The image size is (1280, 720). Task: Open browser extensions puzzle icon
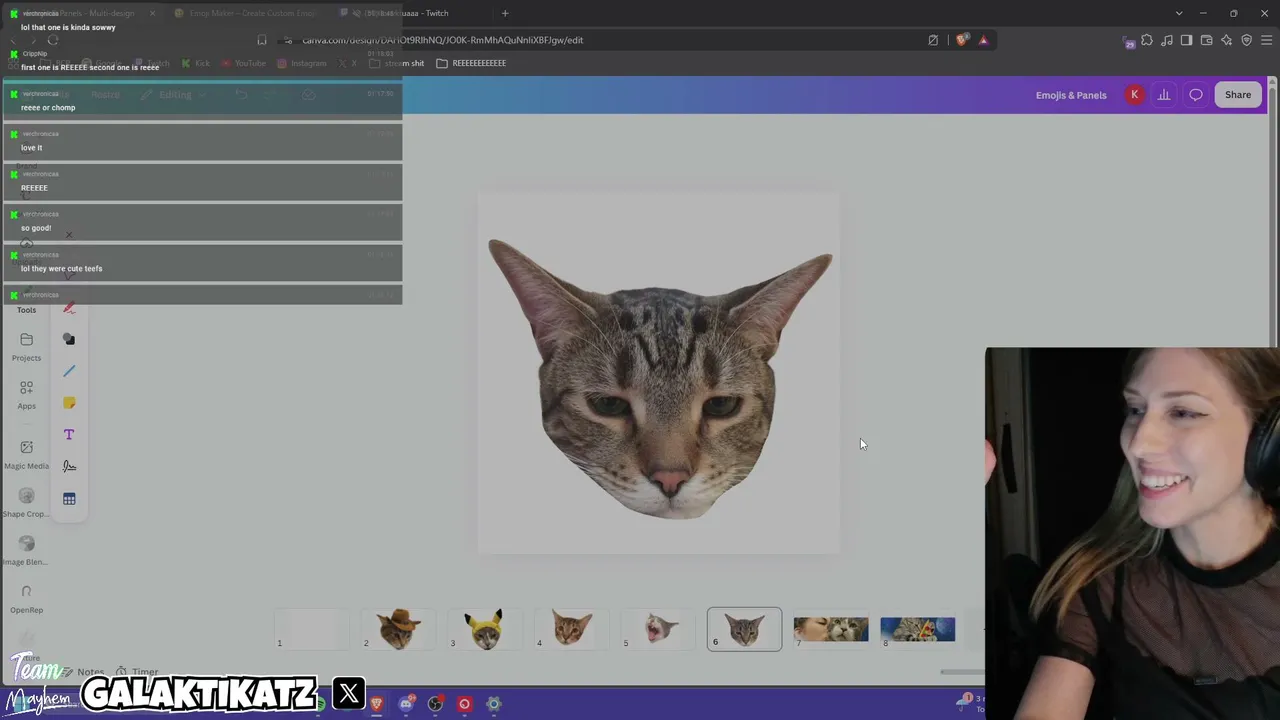click(1147, 40)
